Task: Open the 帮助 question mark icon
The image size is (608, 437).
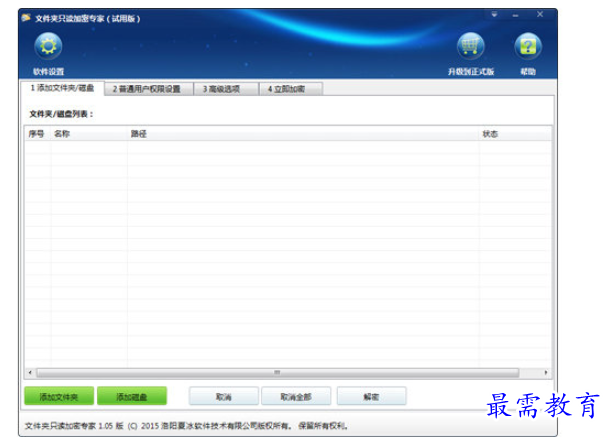Action: pos(528,46)
